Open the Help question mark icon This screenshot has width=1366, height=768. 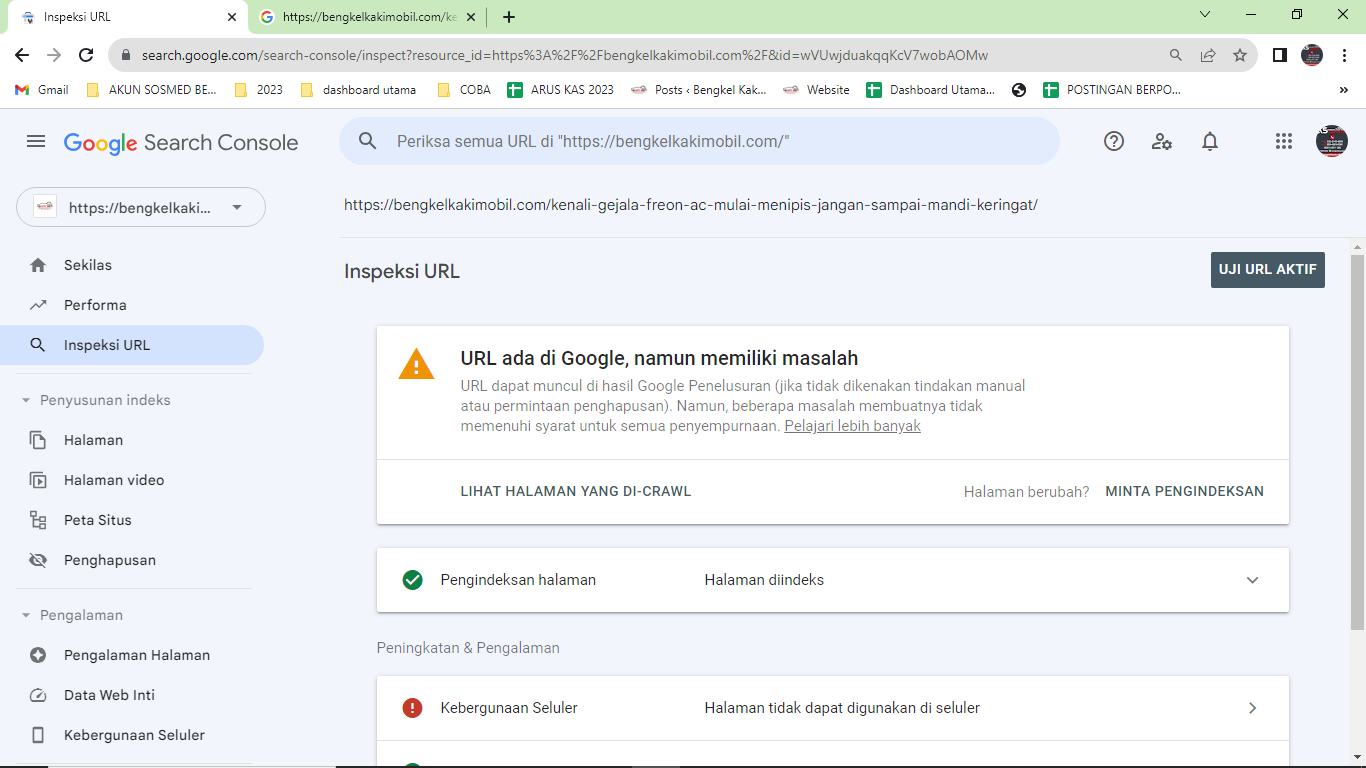(x=1114, y=142)
